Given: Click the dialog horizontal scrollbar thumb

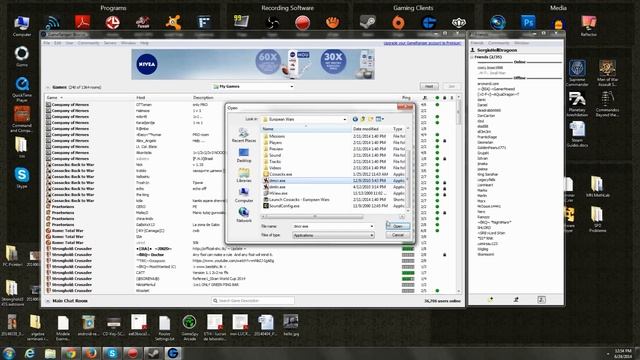Looking at the screenshot, I should coord(314,216).
